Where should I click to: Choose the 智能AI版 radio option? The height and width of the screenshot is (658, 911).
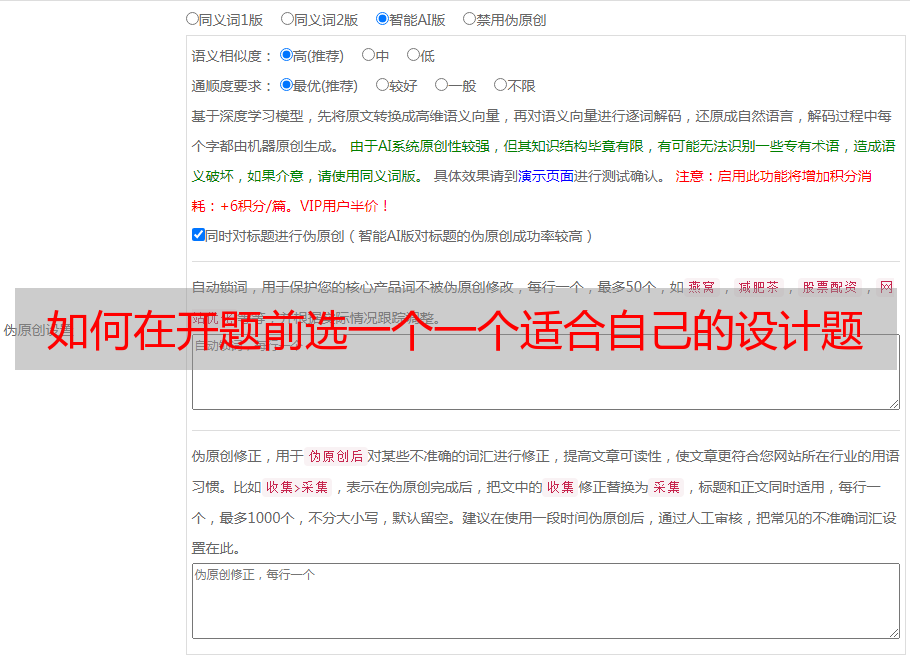382,19
